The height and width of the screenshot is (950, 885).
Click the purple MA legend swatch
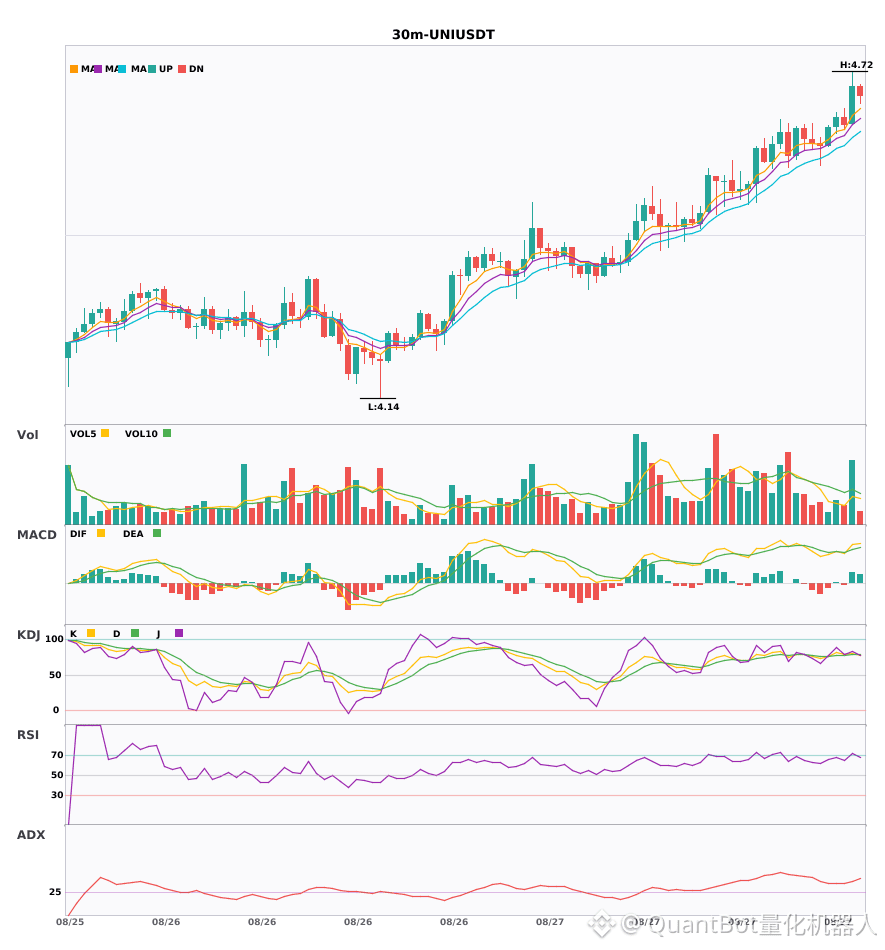[98, 69]
